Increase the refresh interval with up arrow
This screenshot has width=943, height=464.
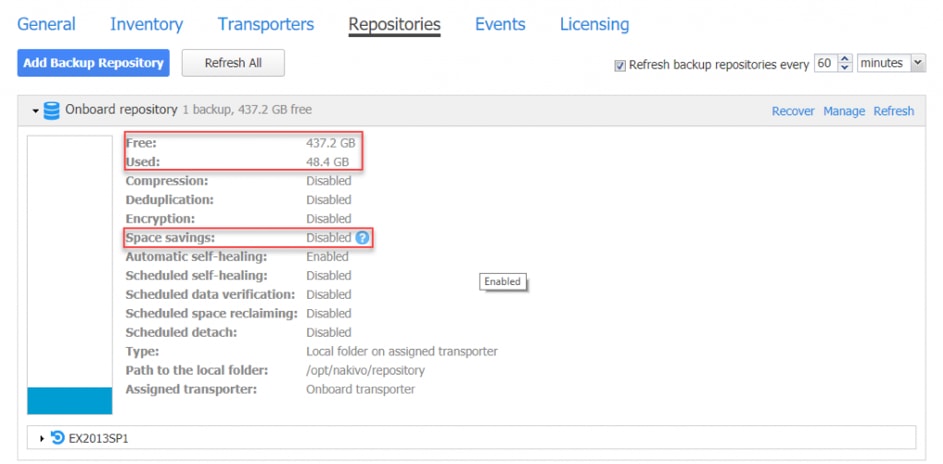[x=845, y=59]
